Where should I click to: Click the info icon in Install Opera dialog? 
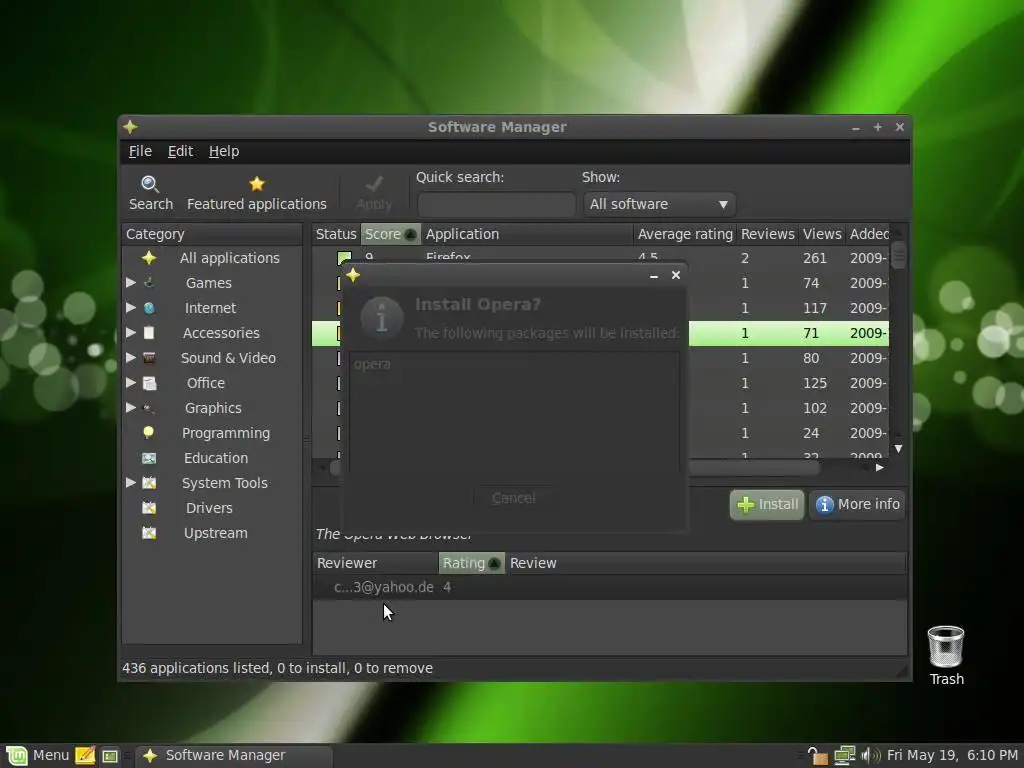tap(382, 318)
